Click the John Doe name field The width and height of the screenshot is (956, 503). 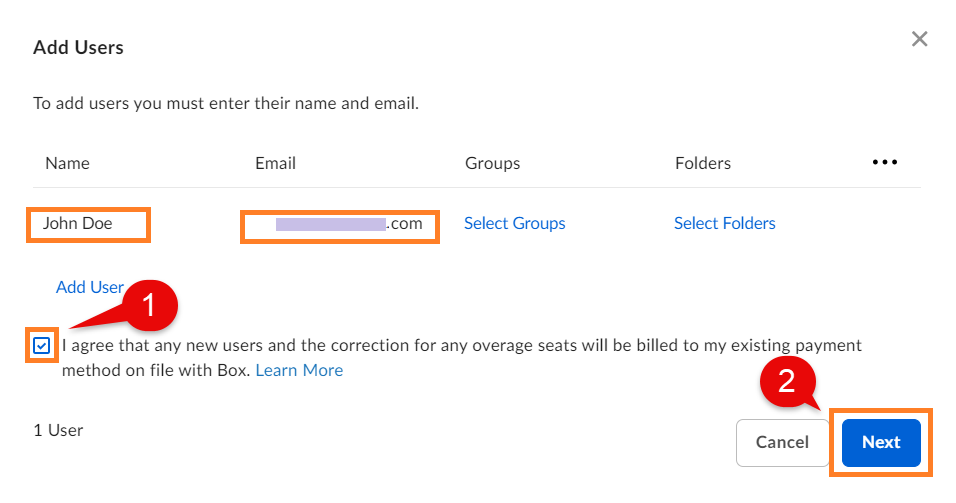[88, 224]
